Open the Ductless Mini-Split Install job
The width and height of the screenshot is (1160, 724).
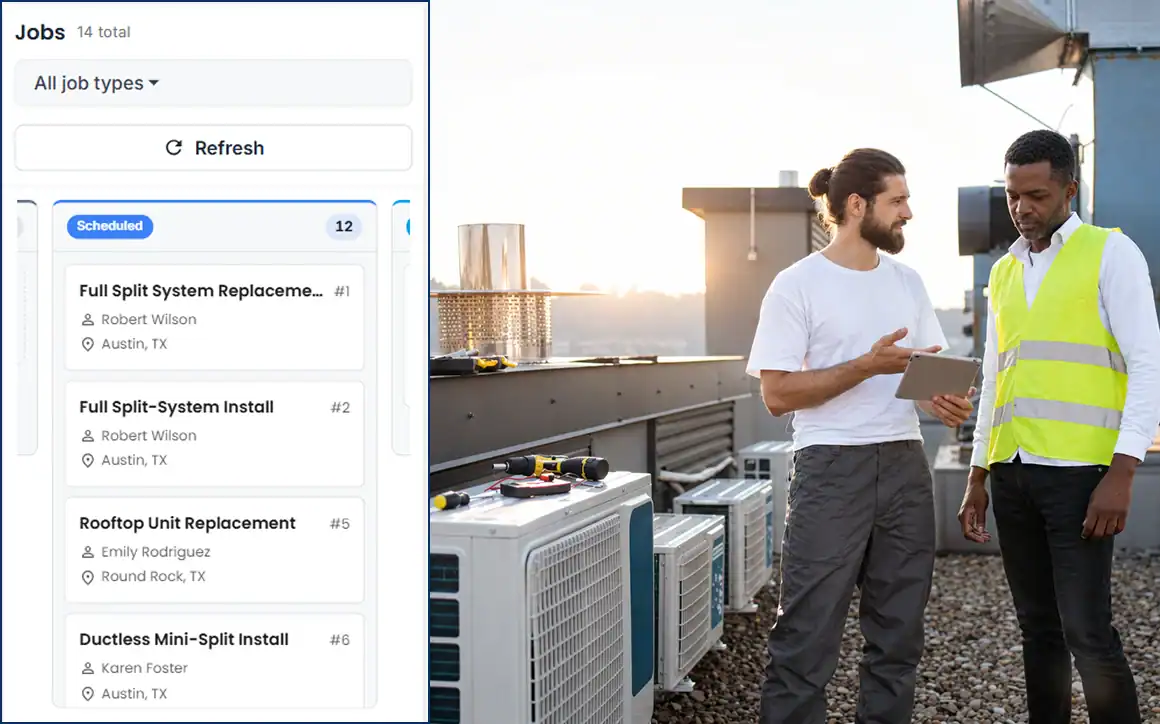(215, 660)
